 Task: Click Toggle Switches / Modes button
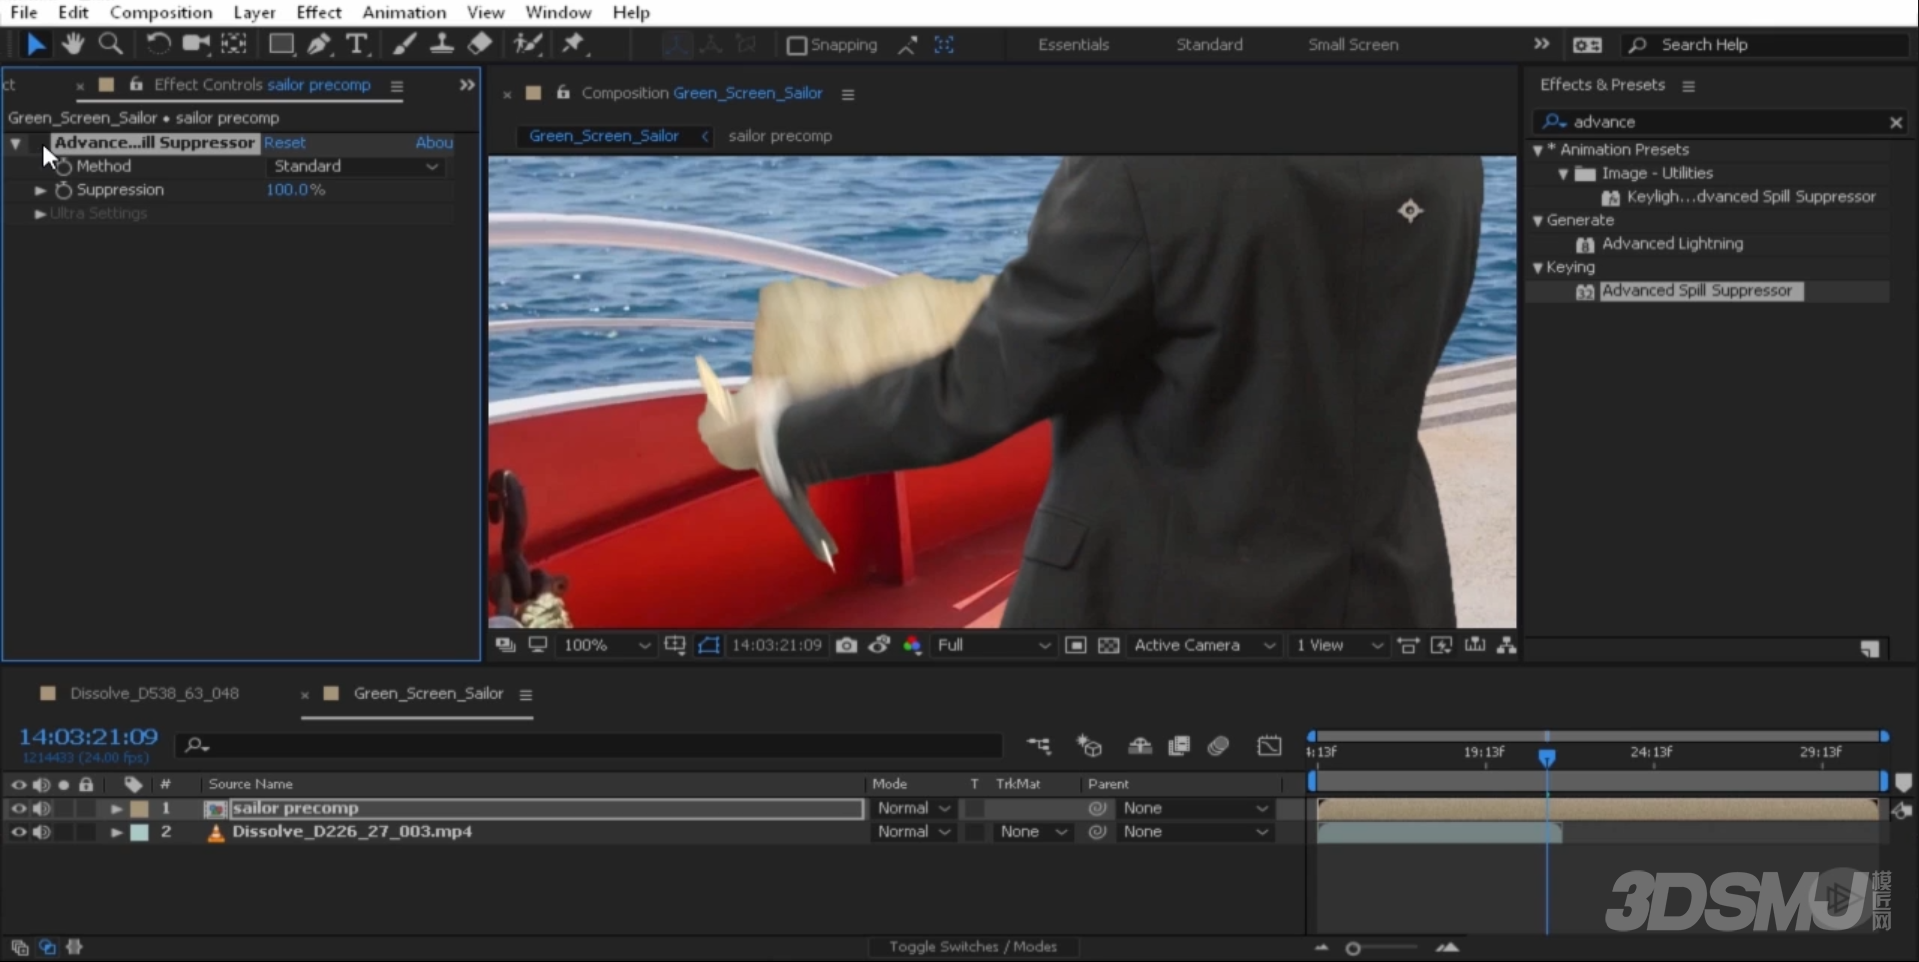click(x=972, y=946)
